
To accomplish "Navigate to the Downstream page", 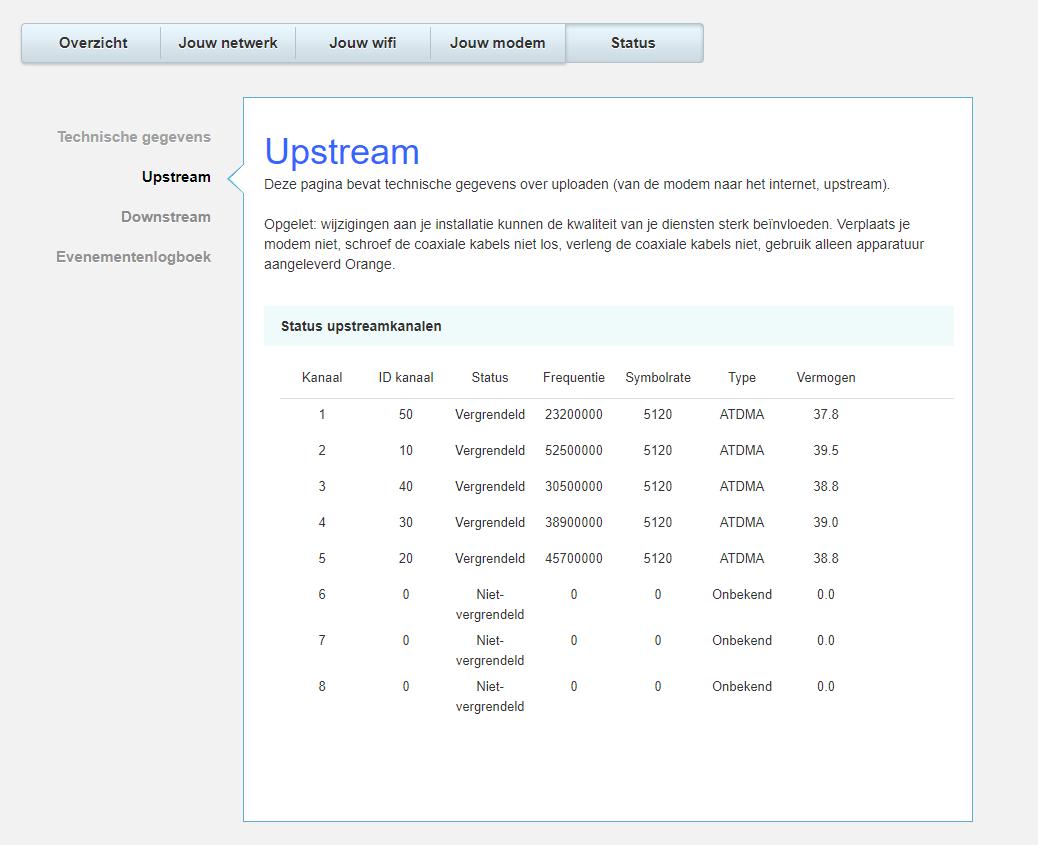I will click(x=166, y=217).
